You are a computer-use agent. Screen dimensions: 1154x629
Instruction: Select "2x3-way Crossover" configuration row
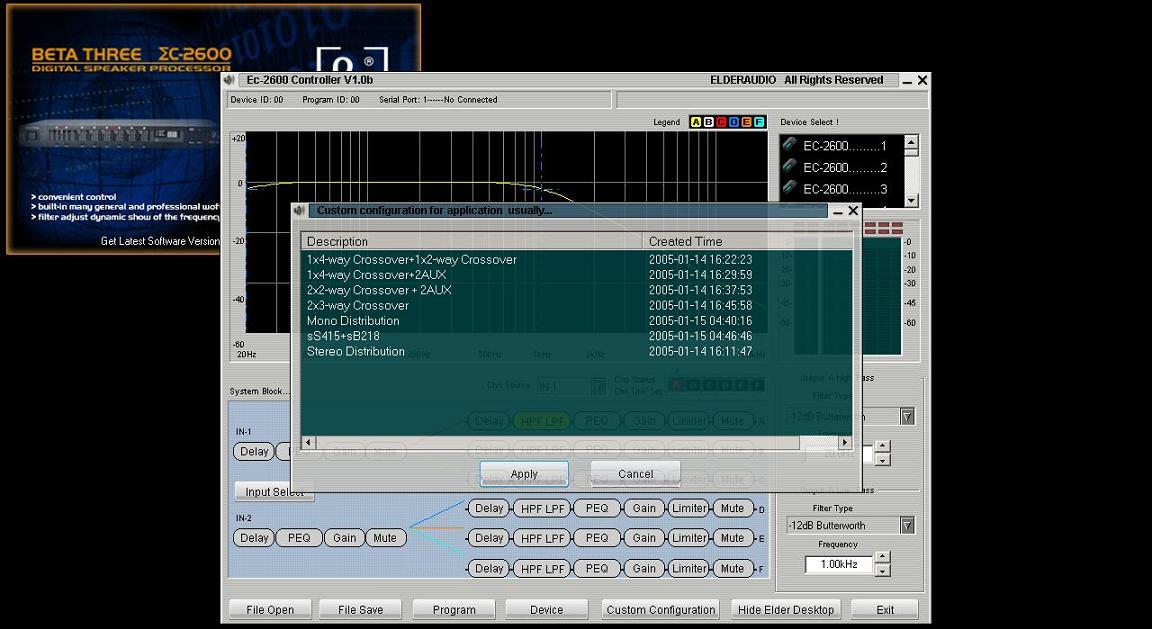576,305
